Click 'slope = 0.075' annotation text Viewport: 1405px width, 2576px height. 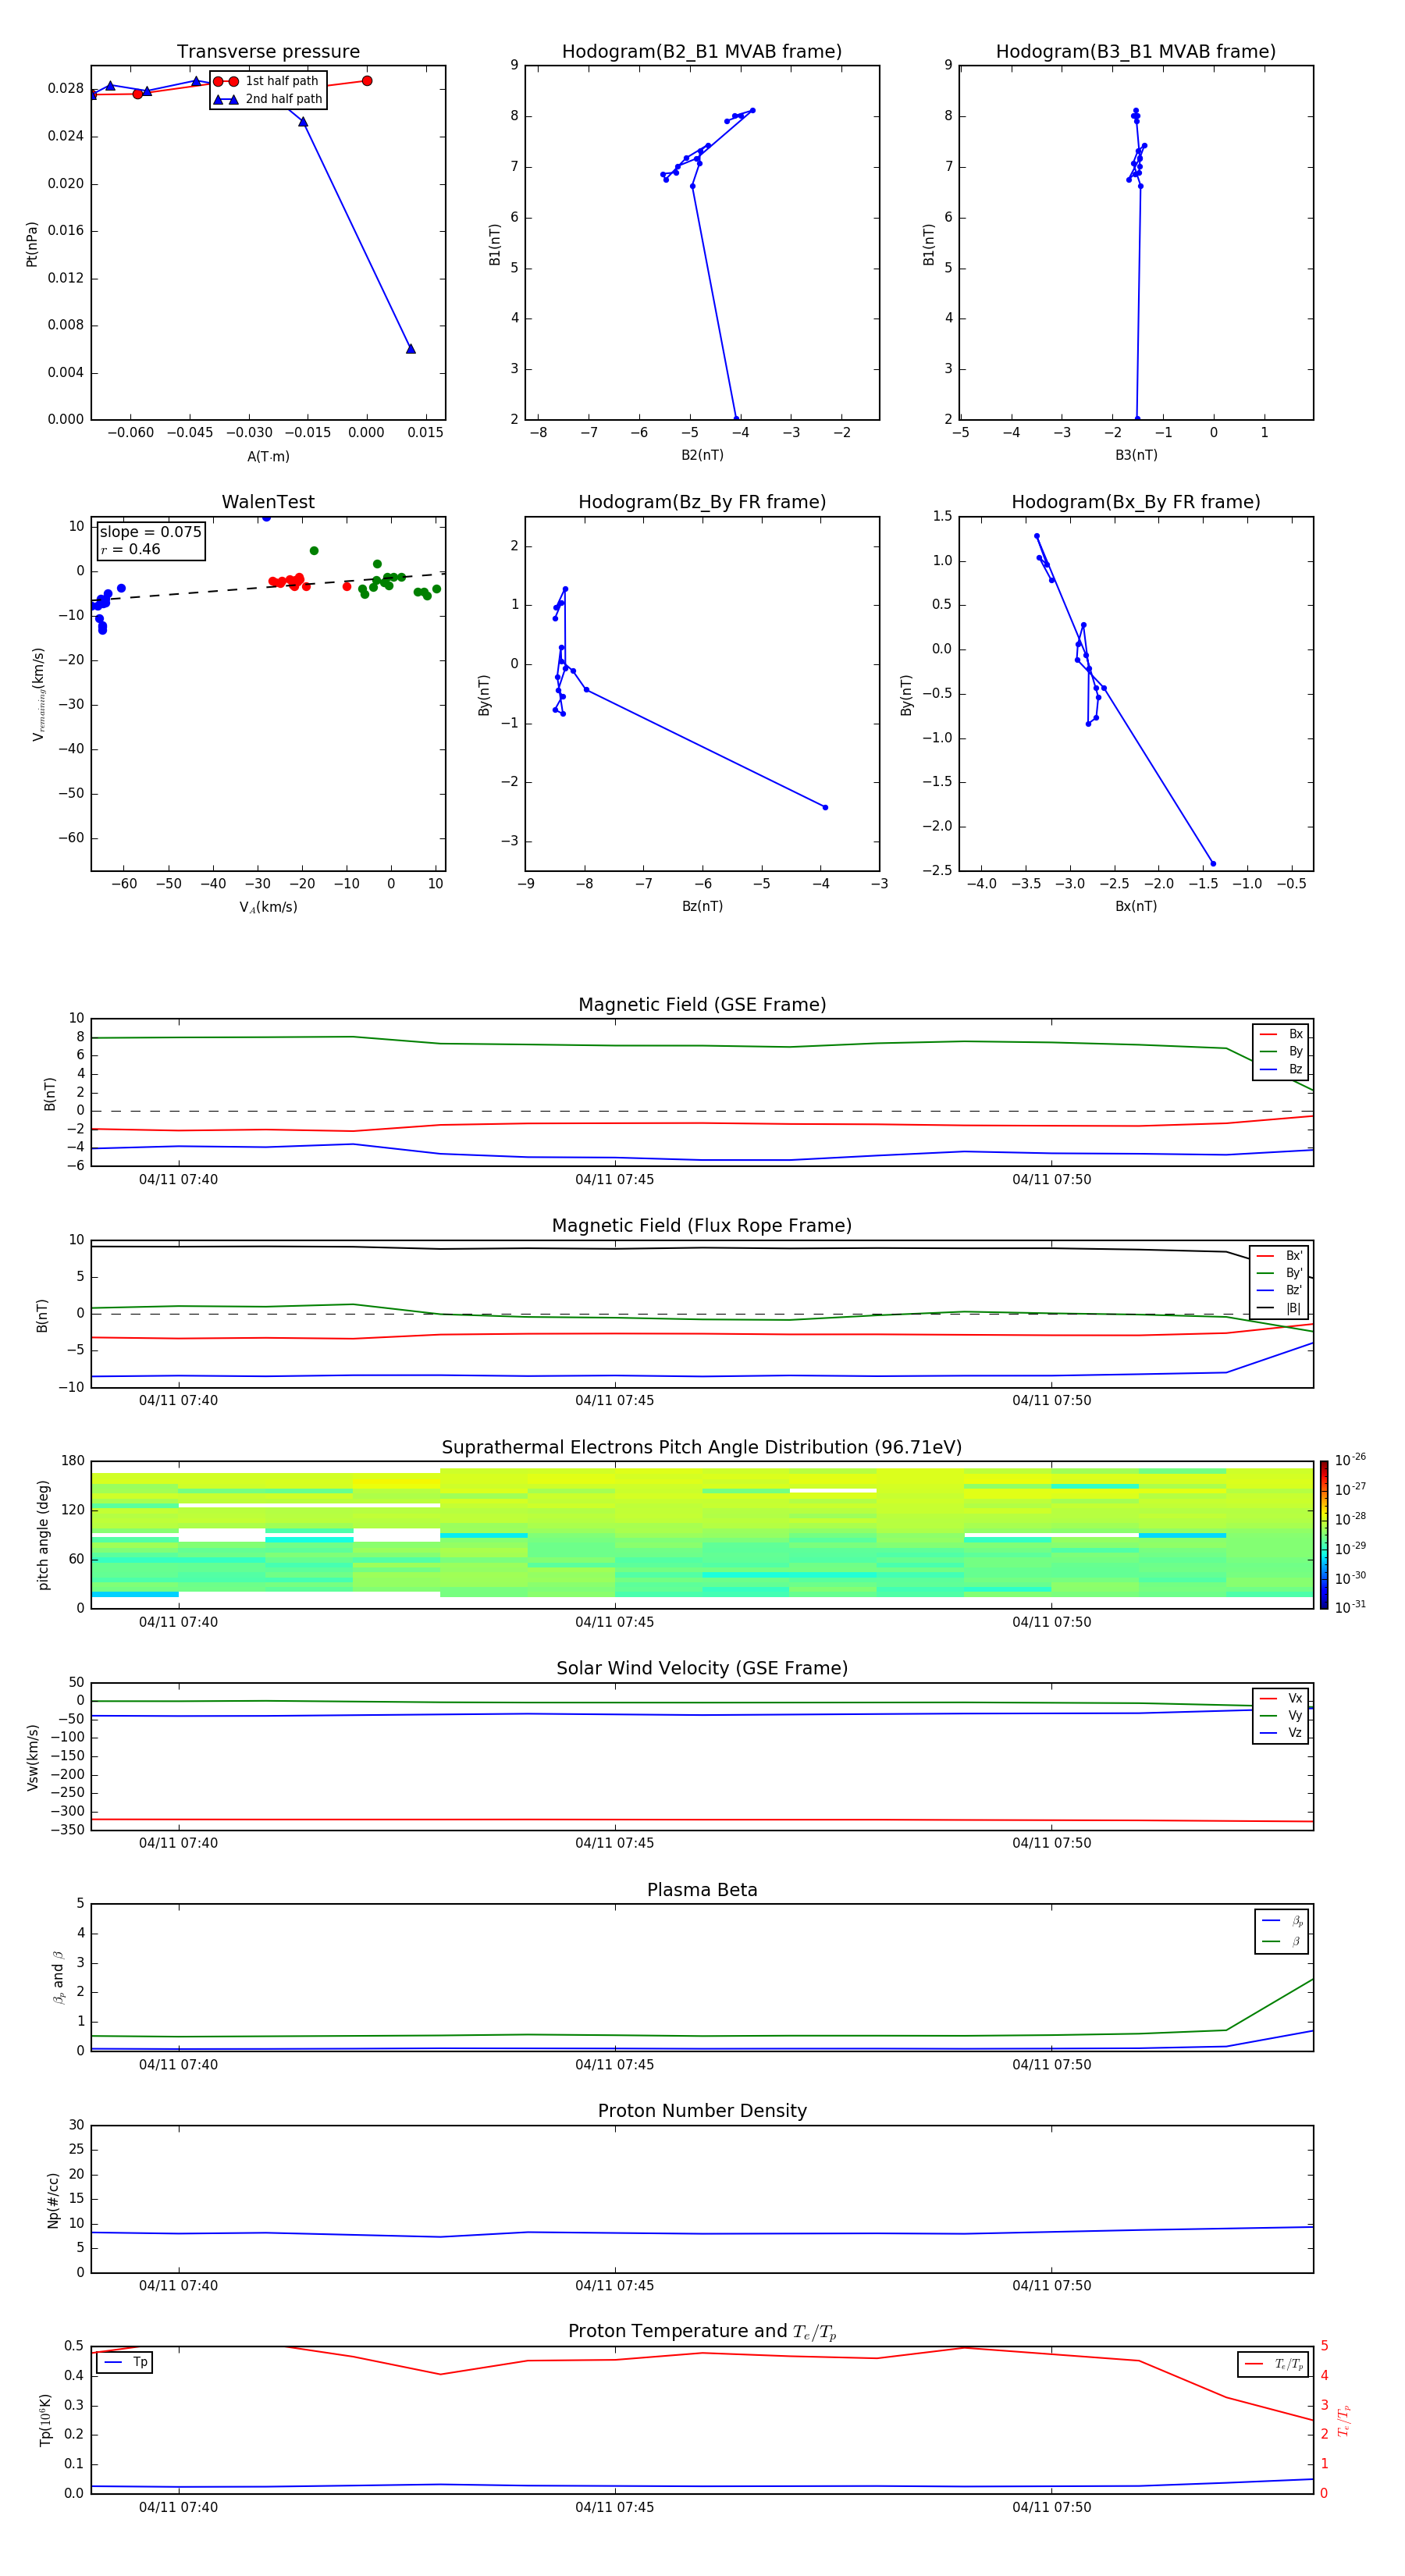click(x=150, y=532)
